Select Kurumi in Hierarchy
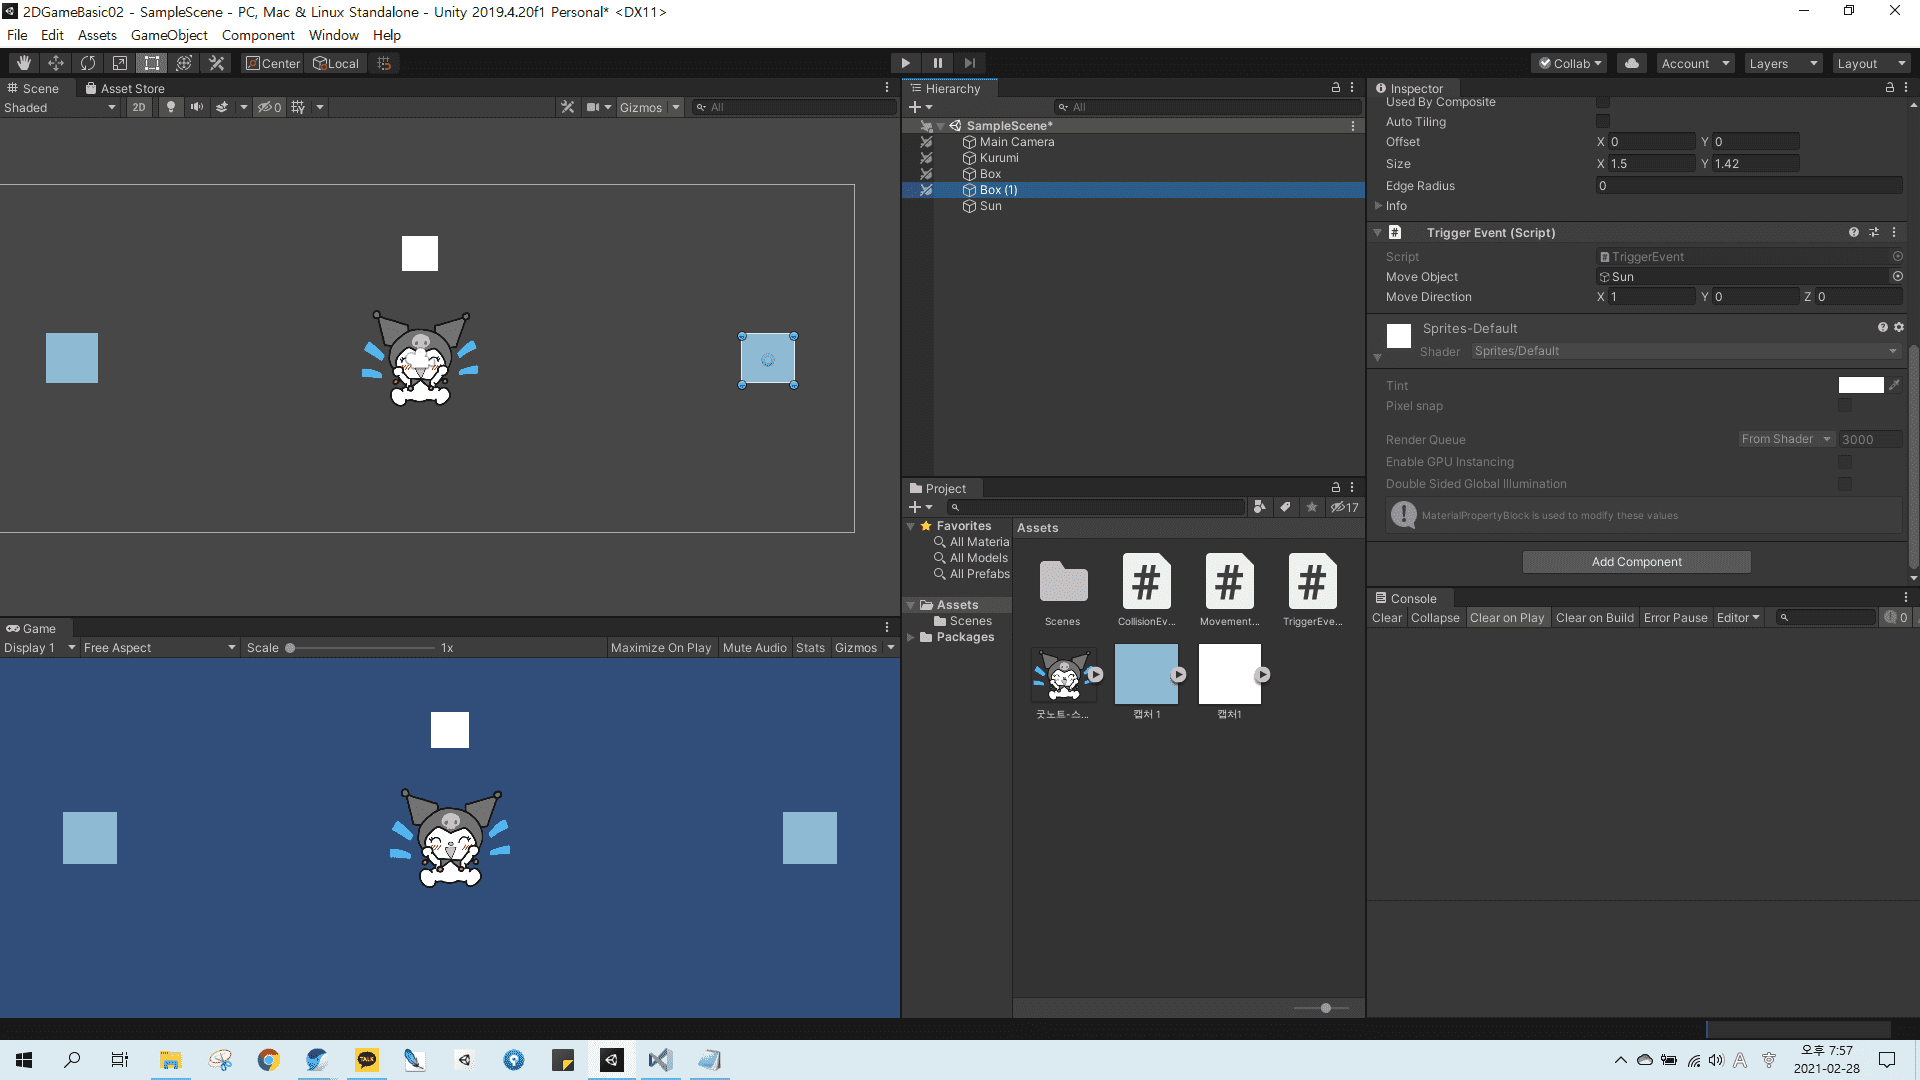Screen dimensions: 1920x1080 click(998, 158)
